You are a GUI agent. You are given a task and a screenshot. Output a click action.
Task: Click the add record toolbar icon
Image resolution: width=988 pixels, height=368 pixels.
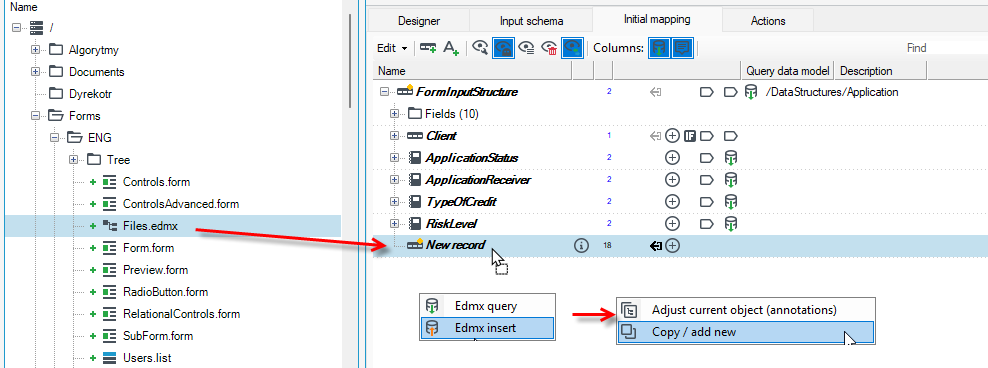pos(428,48)
